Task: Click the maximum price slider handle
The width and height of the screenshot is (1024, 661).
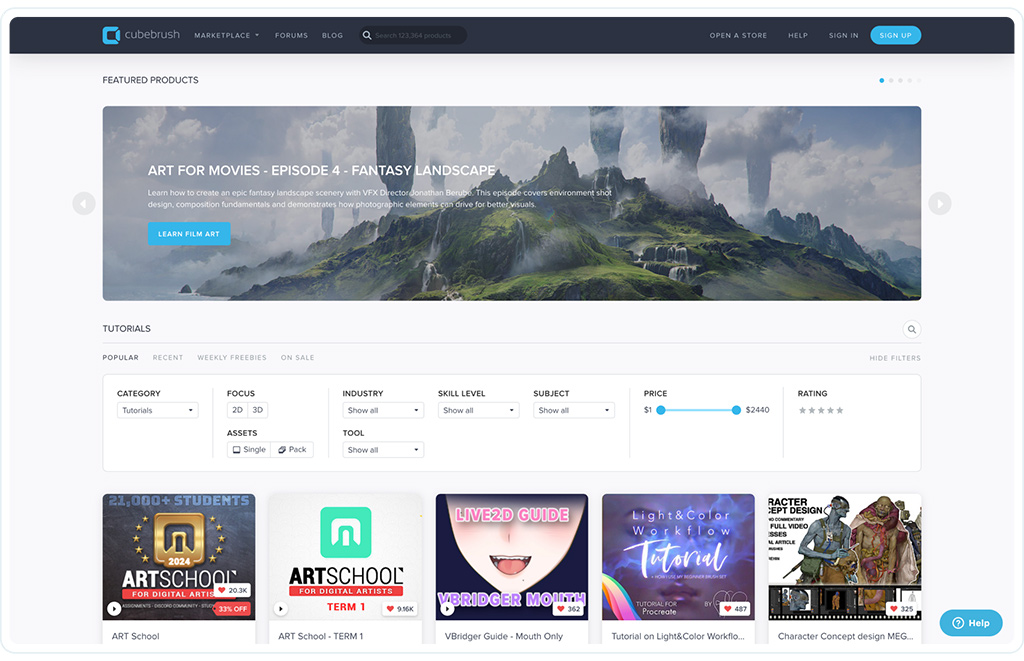Action: (738, 410)
